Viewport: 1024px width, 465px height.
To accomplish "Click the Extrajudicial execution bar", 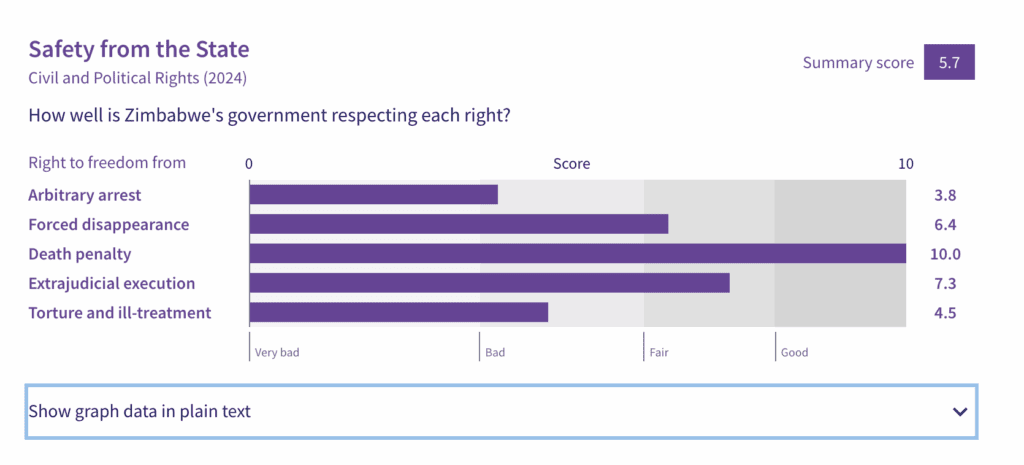I will pos(489,283).
